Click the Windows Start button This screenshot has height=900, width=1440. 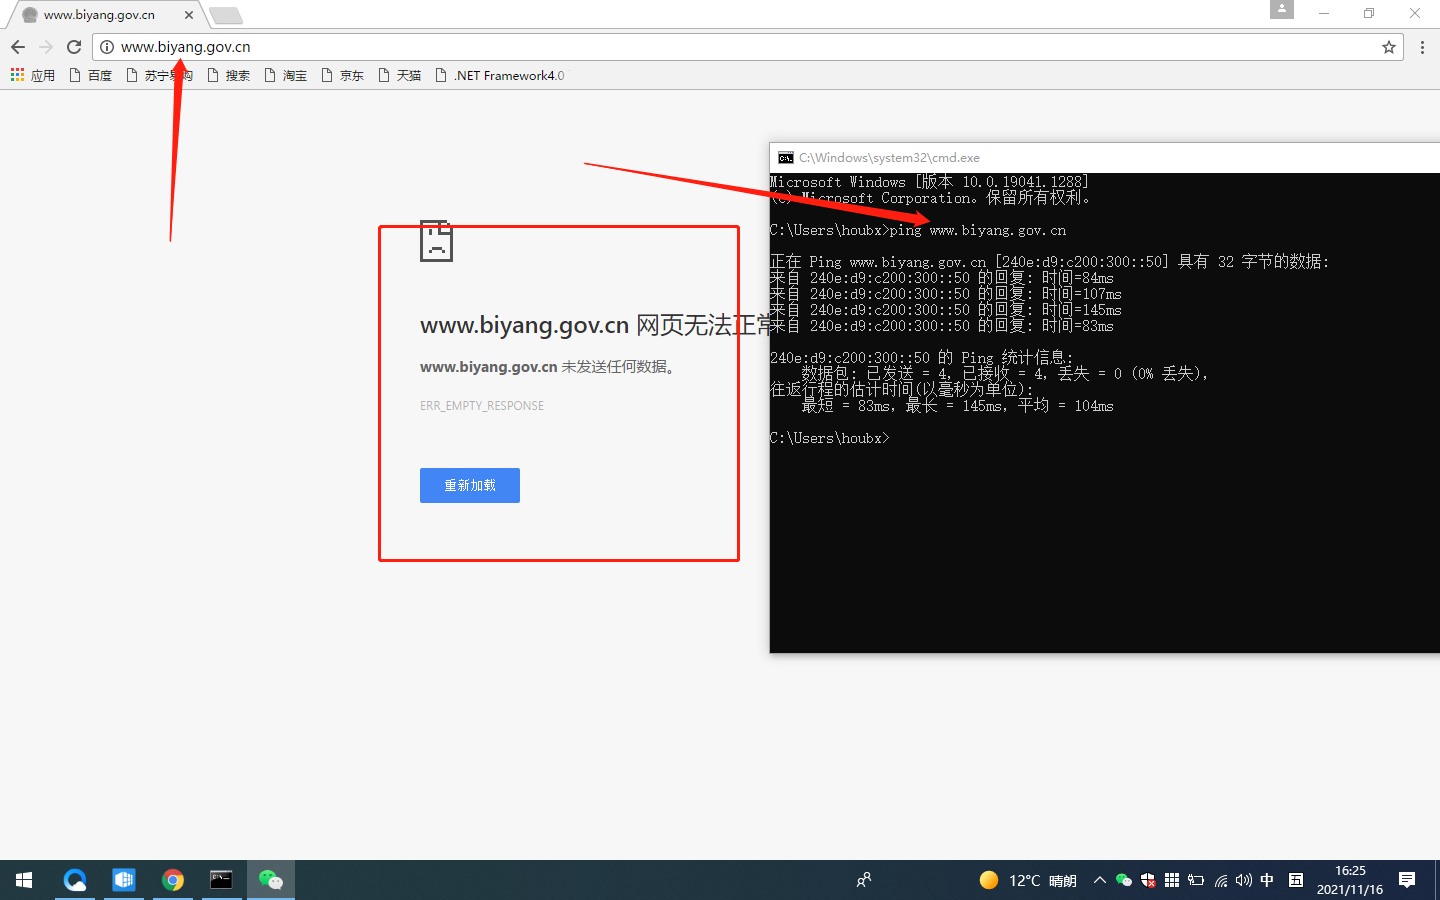24,880
